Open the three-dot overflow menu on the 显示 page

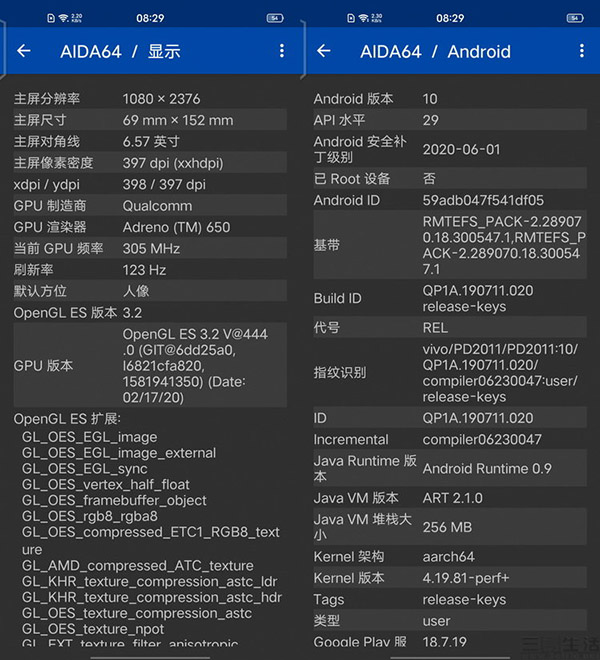click(x=282, y=51)
